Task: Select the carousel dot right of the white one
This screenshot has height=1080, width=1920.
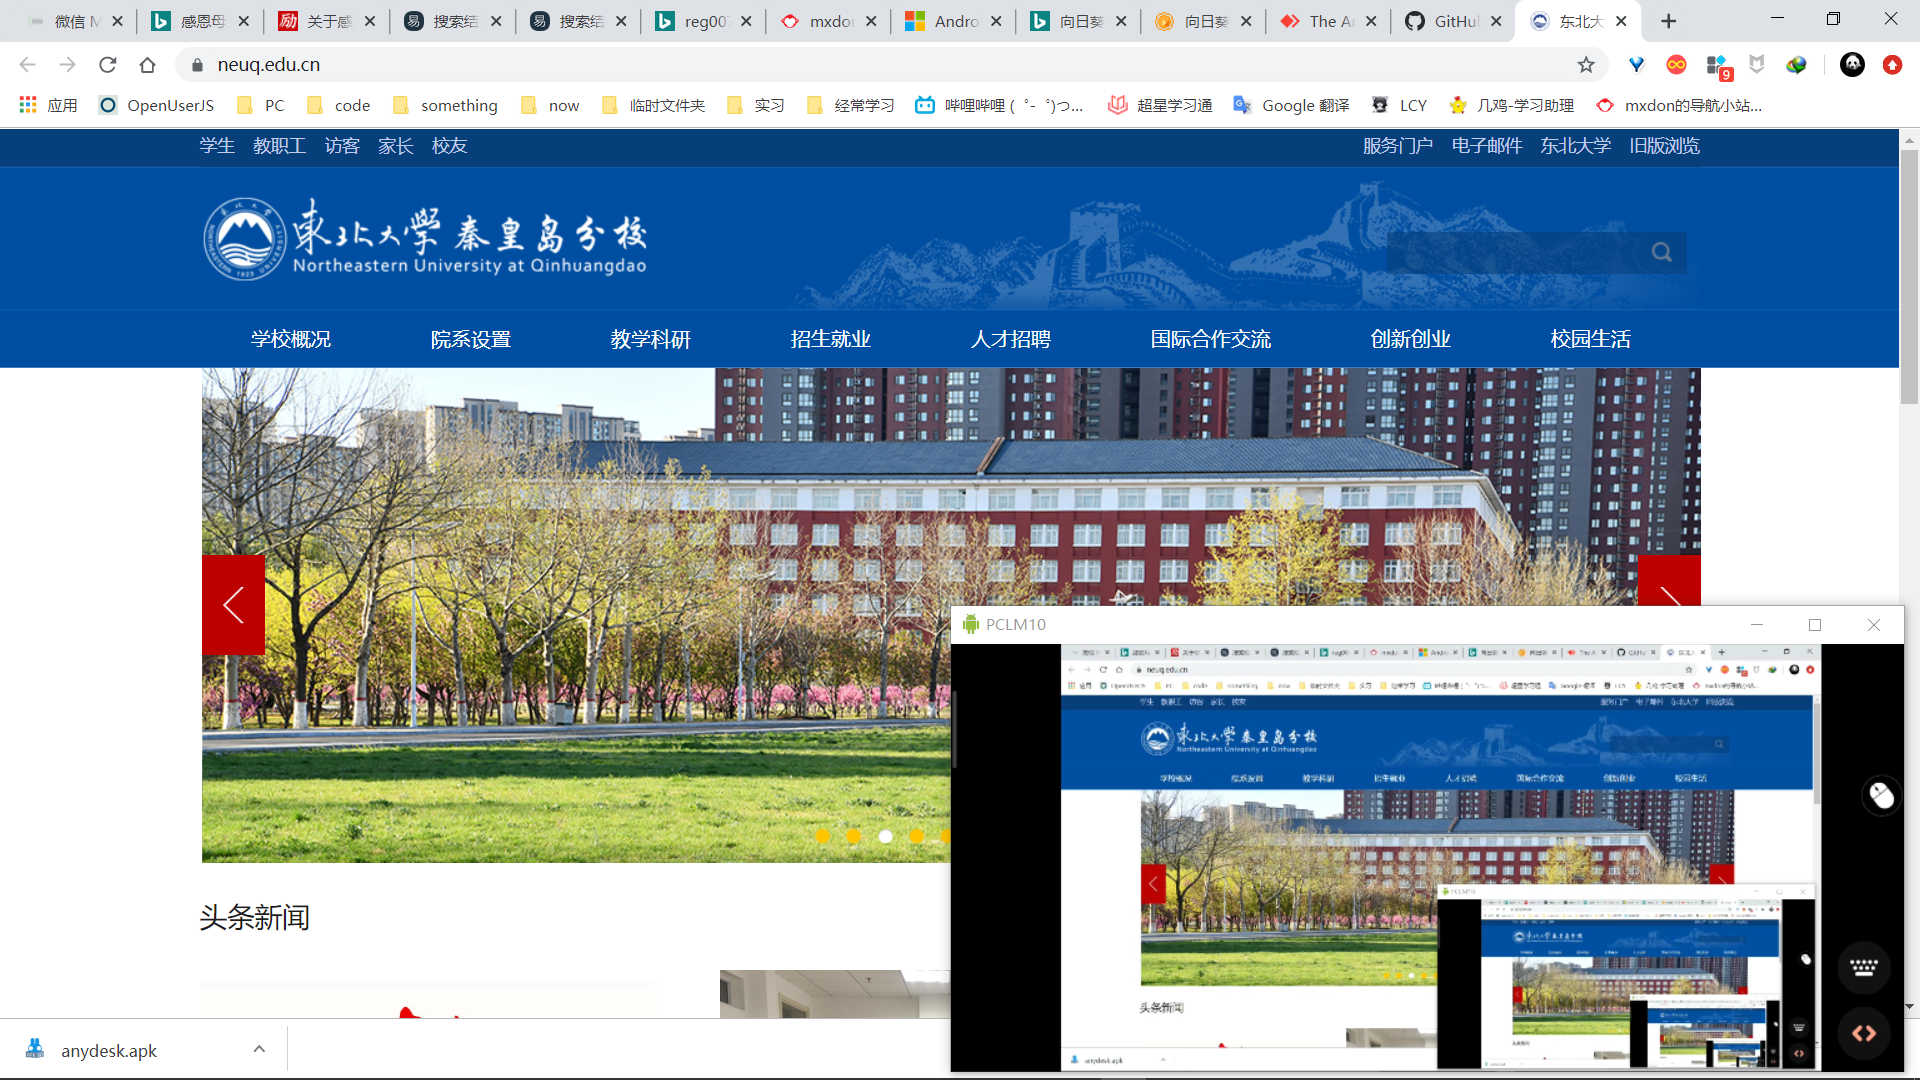Action: click(x=916, y=836)
